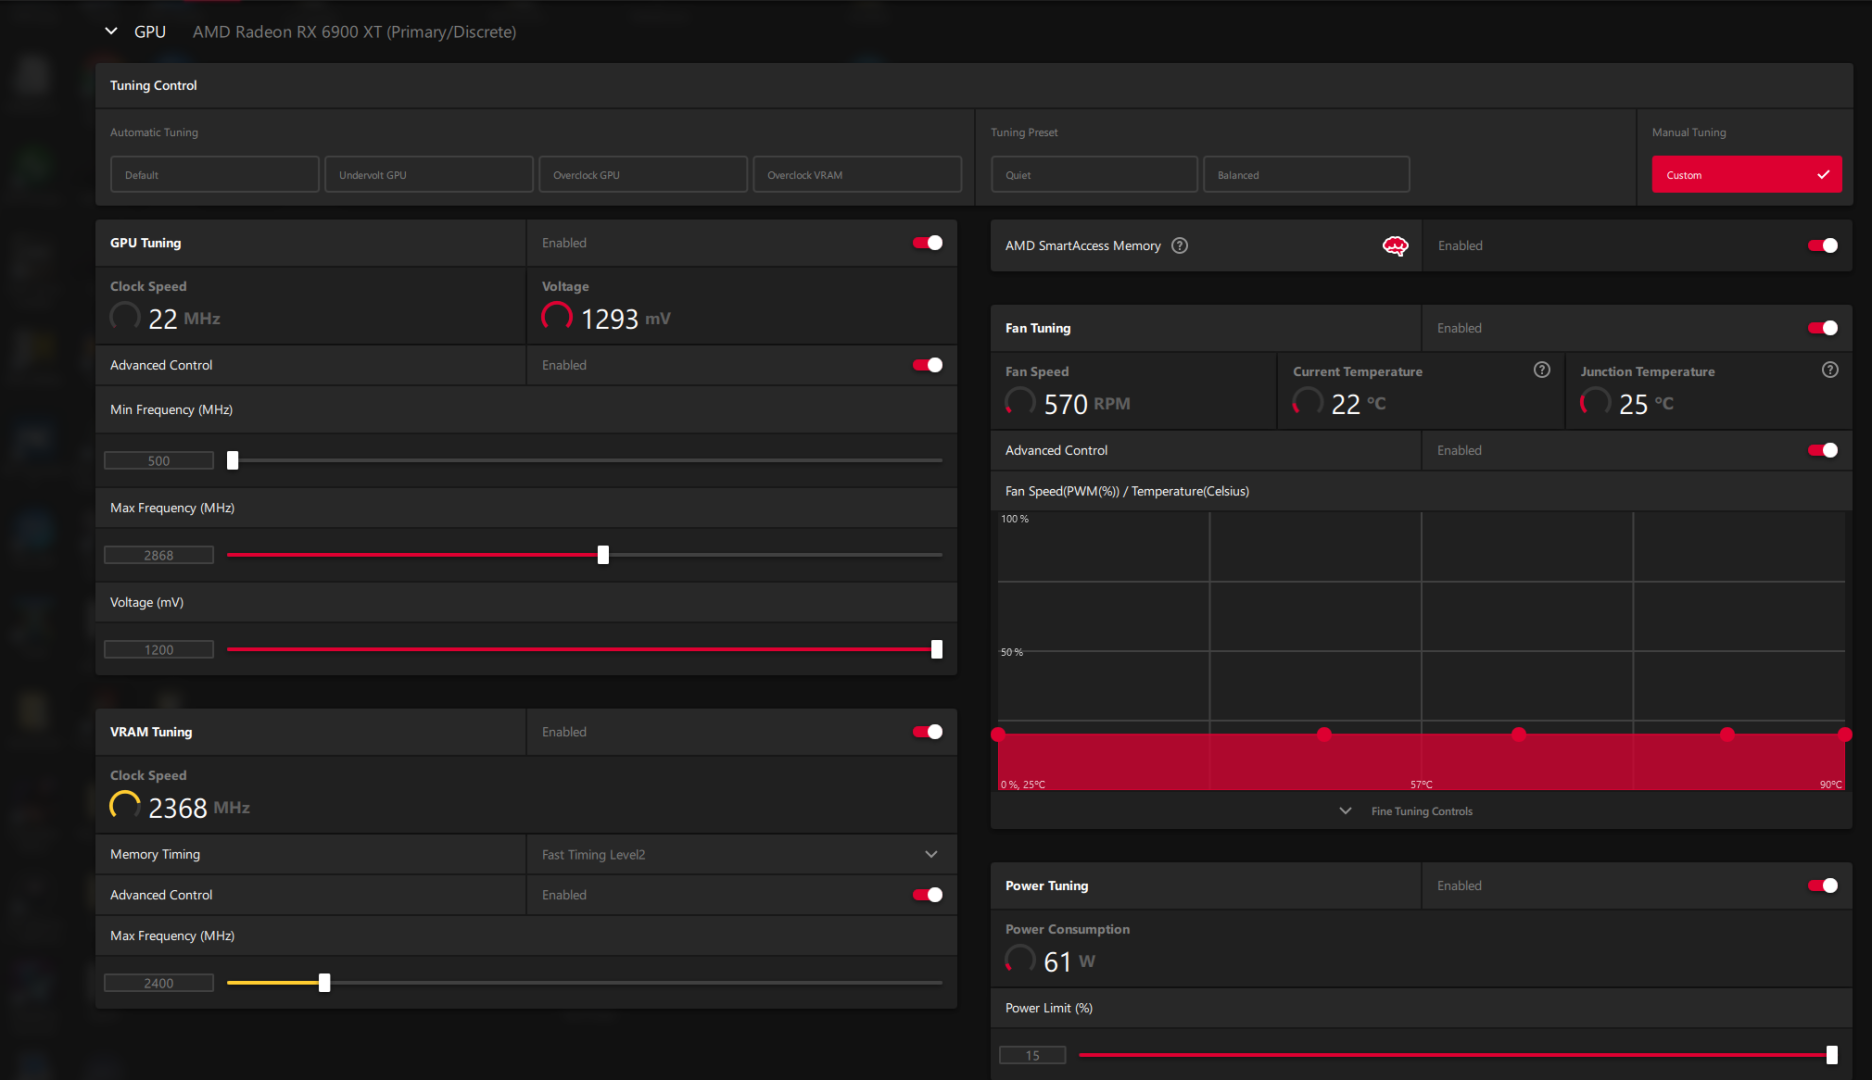Click the "2368 MHz" VRAM clock reading

click(199, 808)
